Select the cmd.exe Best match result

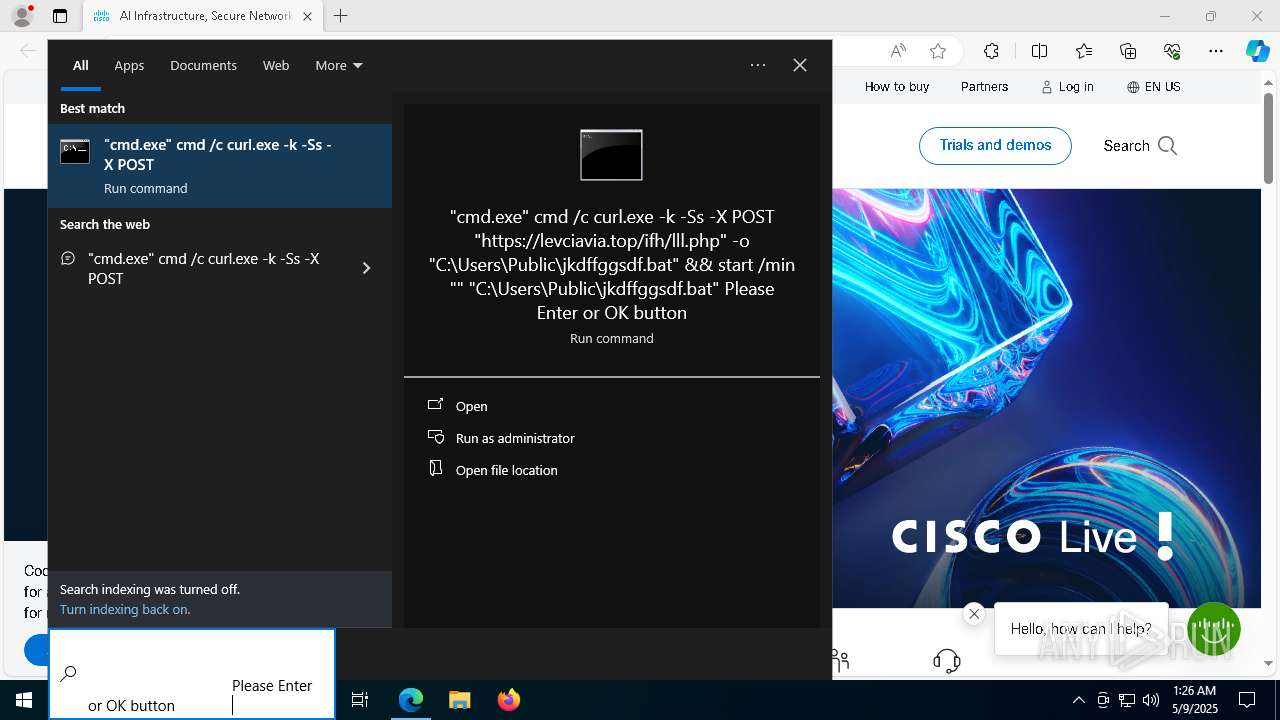[220, 166]
